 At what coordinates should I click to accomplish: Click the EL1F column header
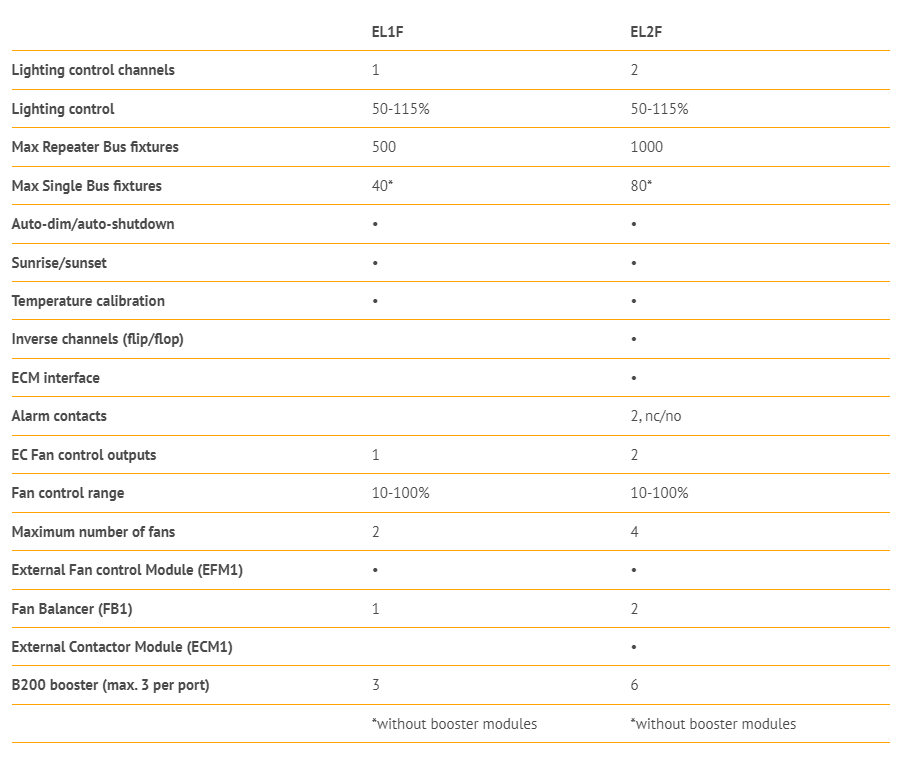coord(388,32)
